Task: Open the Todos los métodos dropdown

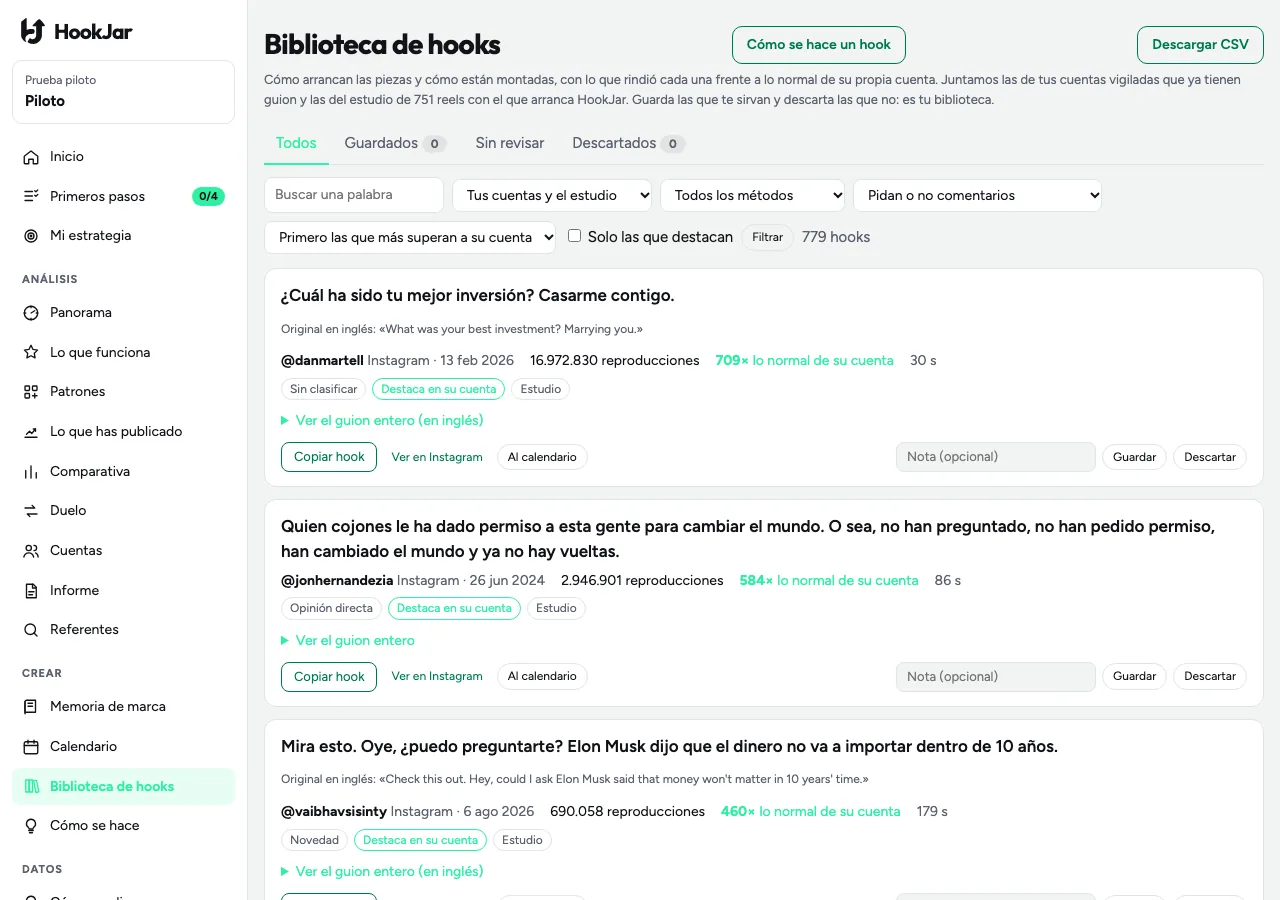Action: coord(752,195)
